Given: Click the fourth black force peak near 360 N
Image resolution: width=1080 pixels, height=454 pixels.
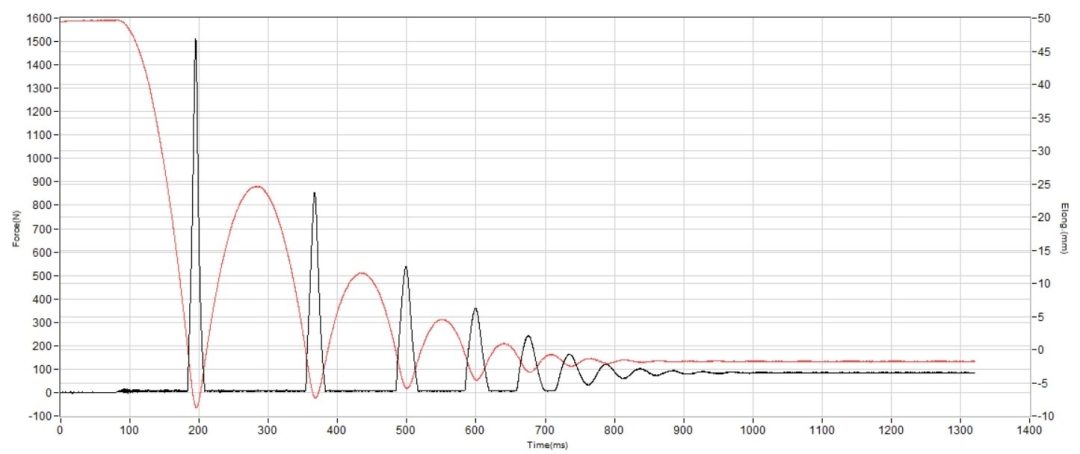Looking at the screenshot, I should coord(475,309).
